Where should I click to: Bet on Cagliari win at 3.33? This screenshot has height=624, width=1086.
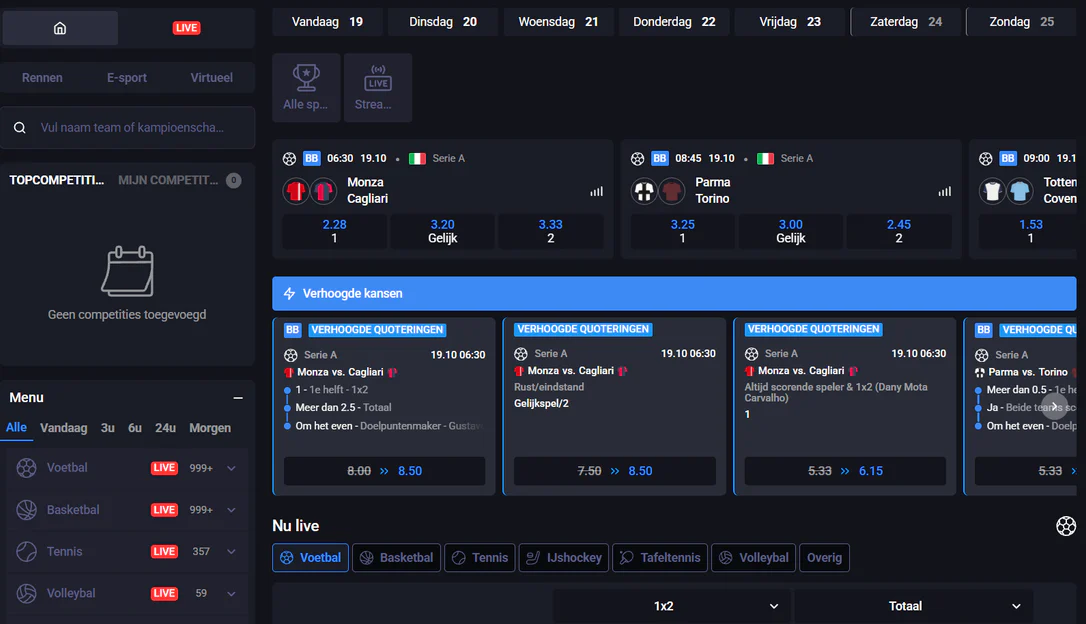click(x=551, y=231)
